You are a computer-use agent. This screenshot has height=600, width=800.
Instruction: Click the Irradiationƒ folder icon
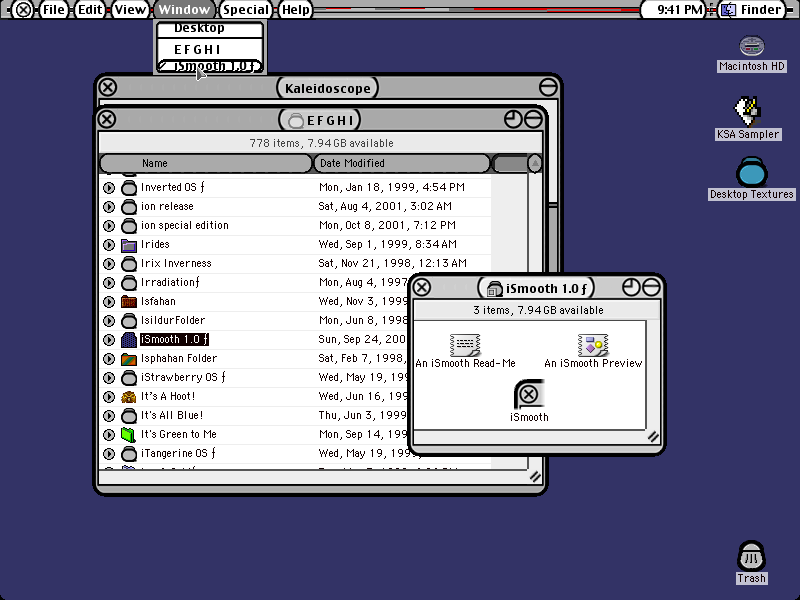tap(129, 283)
